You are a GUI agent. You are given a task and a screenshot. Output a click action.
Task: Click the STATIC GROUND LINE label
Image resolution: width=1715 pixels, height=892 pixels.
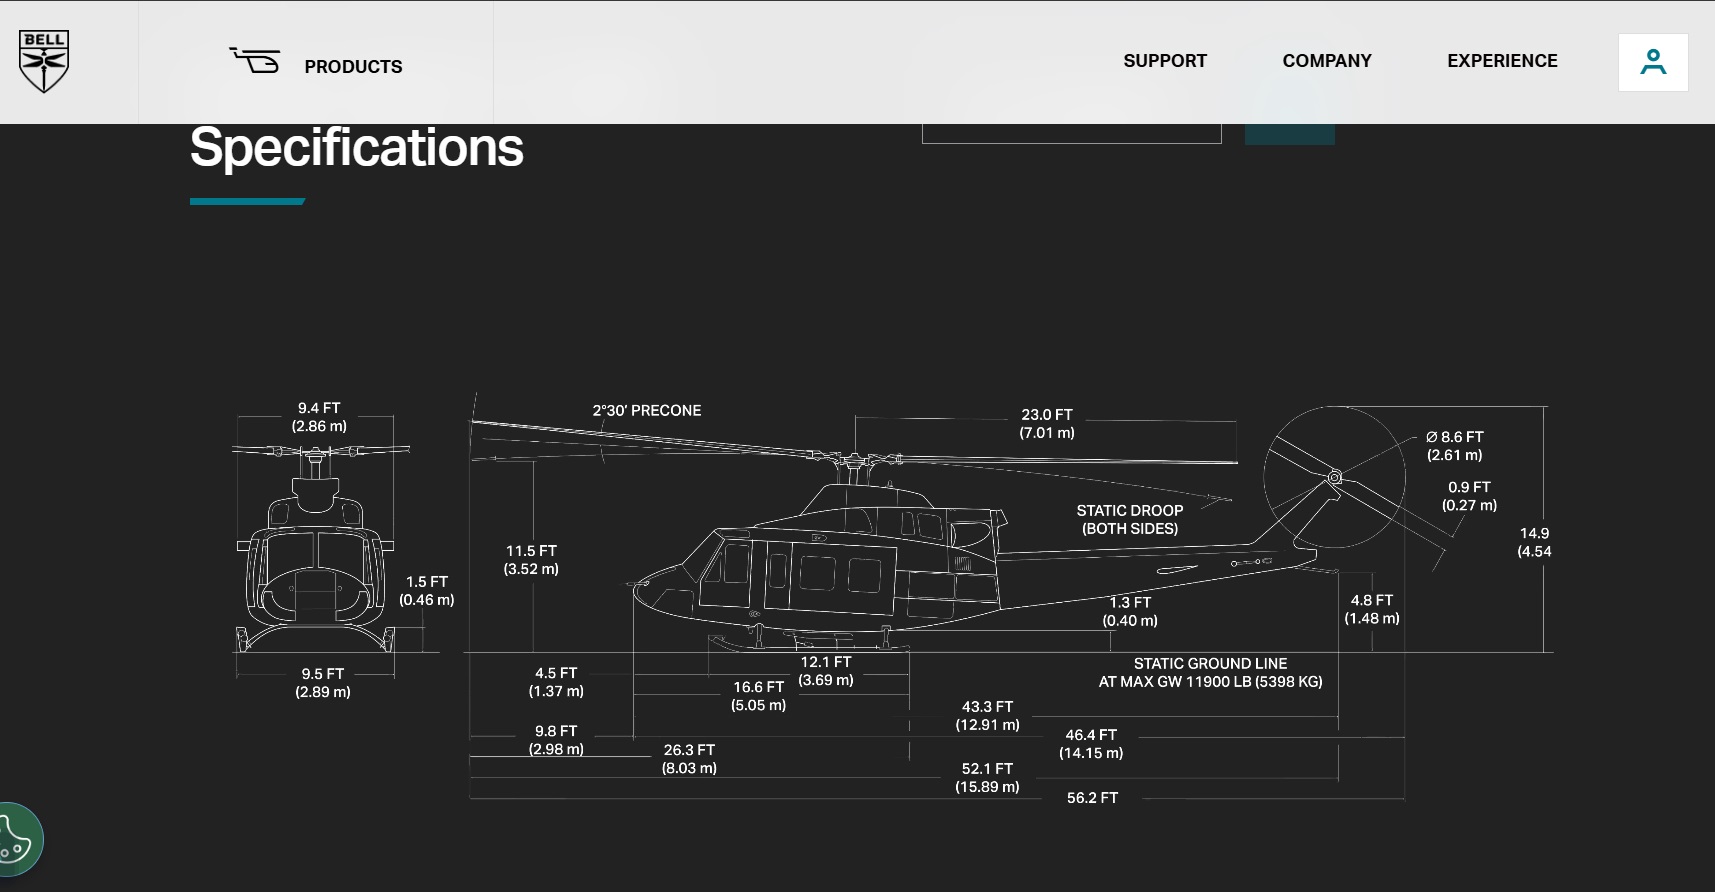pyautogui.click(x=1209, y=672)
